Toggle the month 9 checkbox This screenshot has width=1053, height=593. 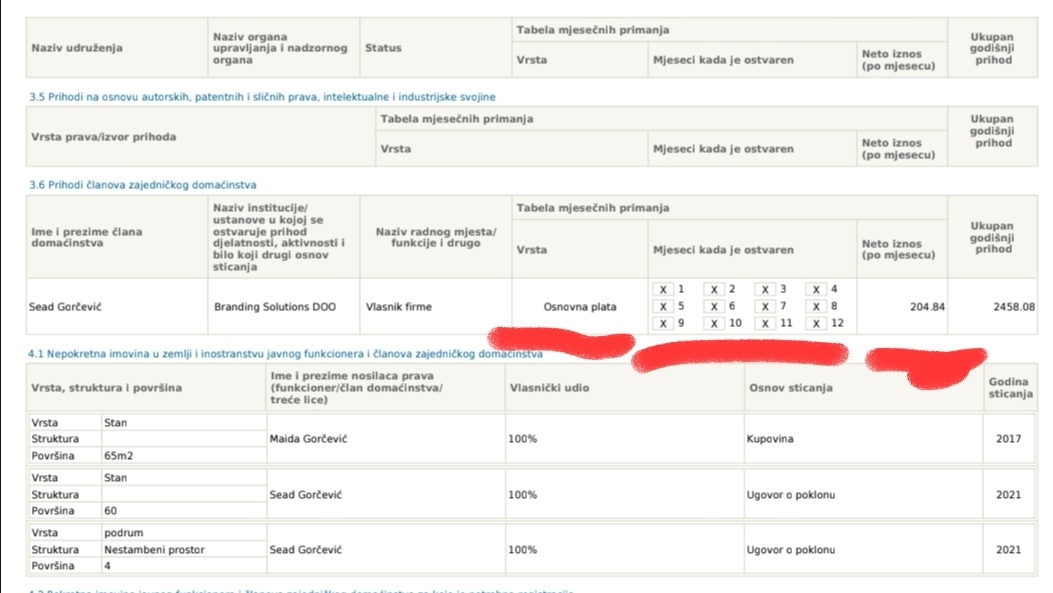[663, 323]
